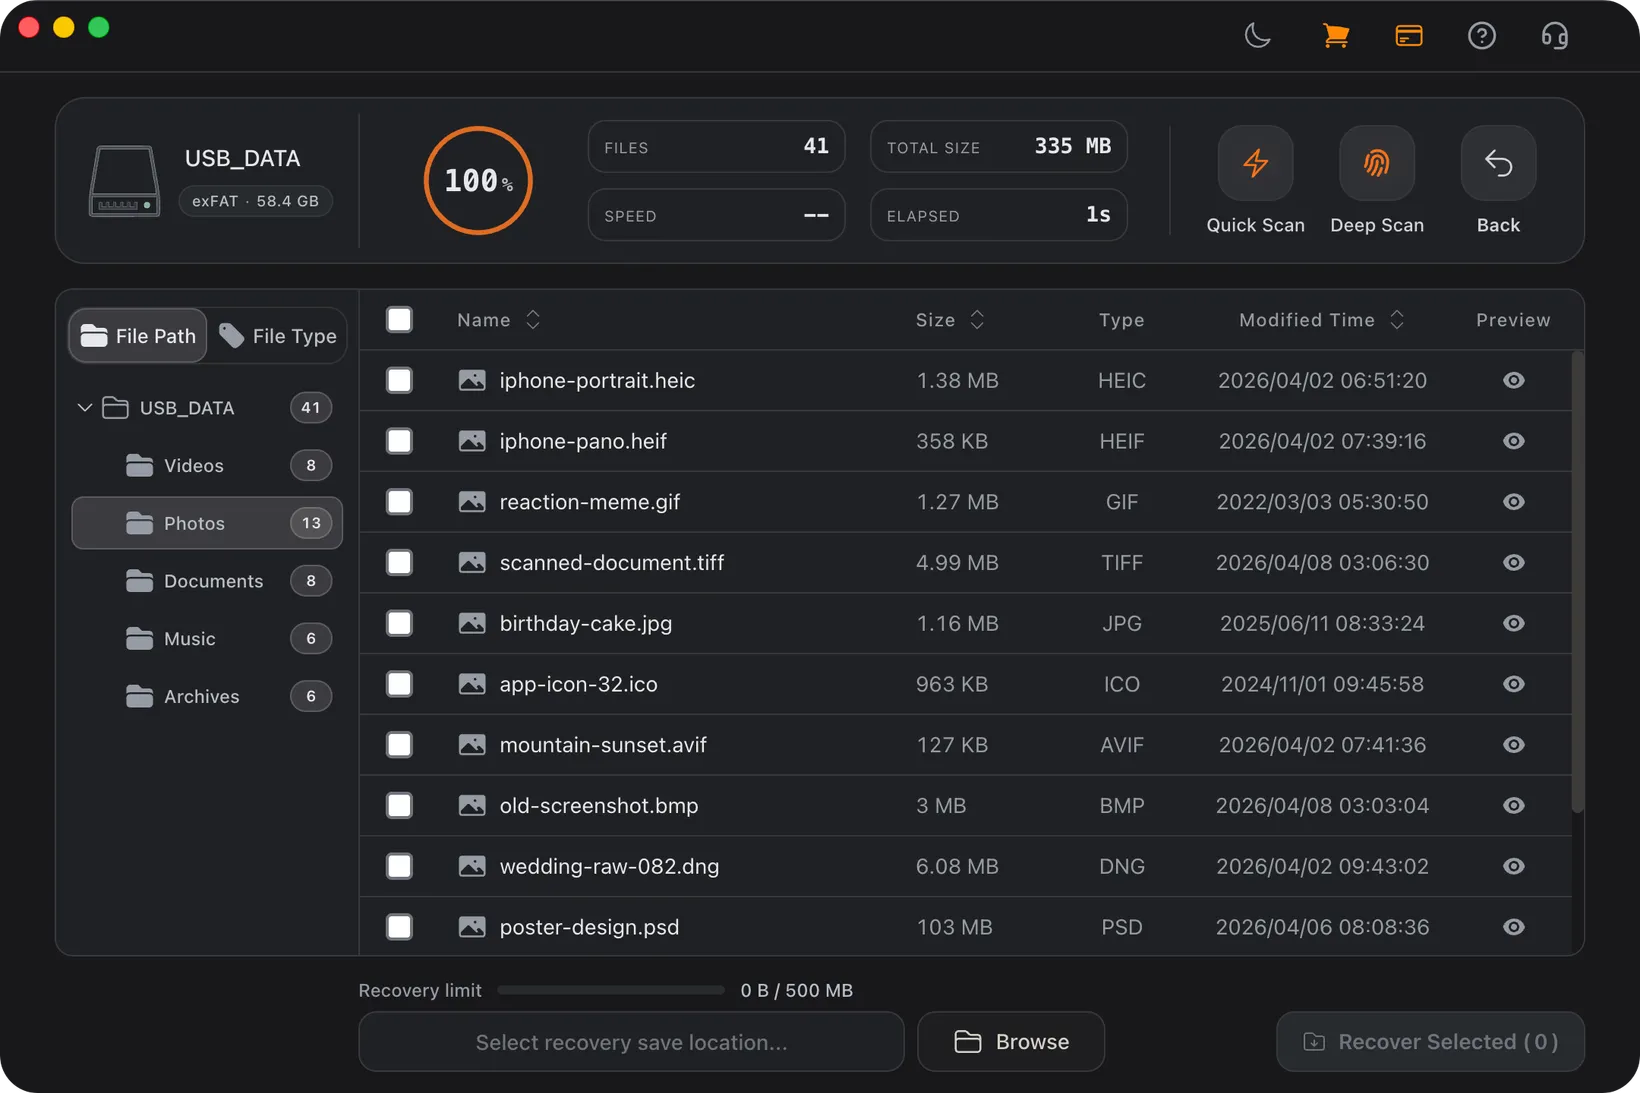Sort by Size column arrows
The height and width of the screenshot is (1093, 1640).
(x=977, y=320)
